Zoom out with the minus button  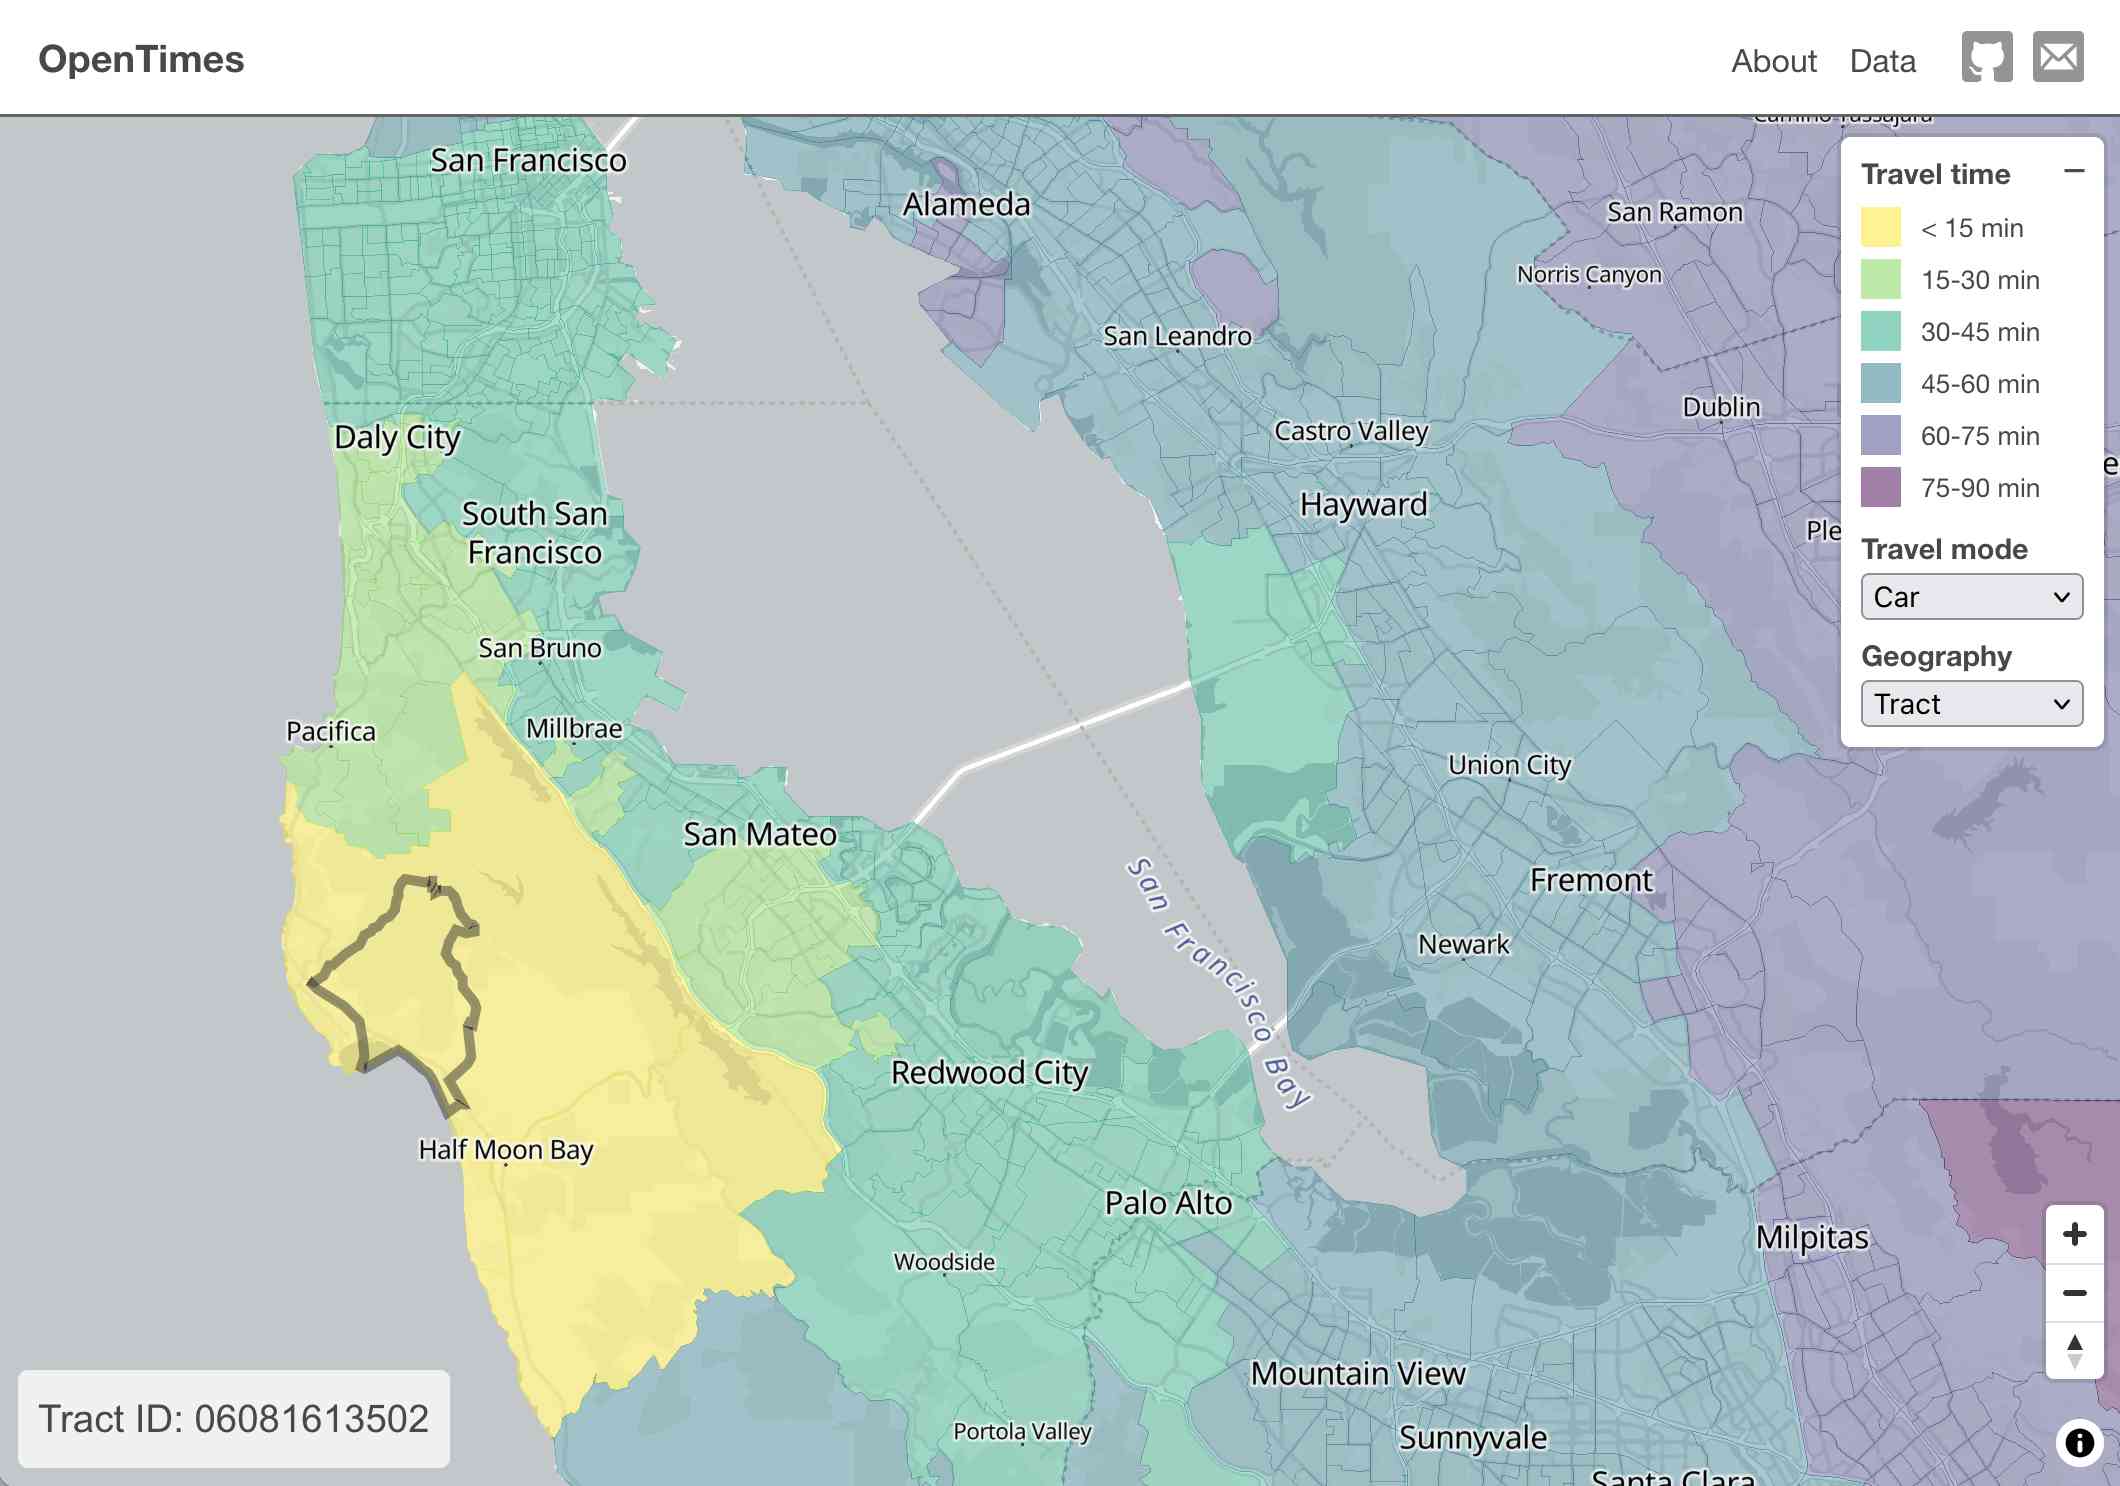pos(2075,1293)
